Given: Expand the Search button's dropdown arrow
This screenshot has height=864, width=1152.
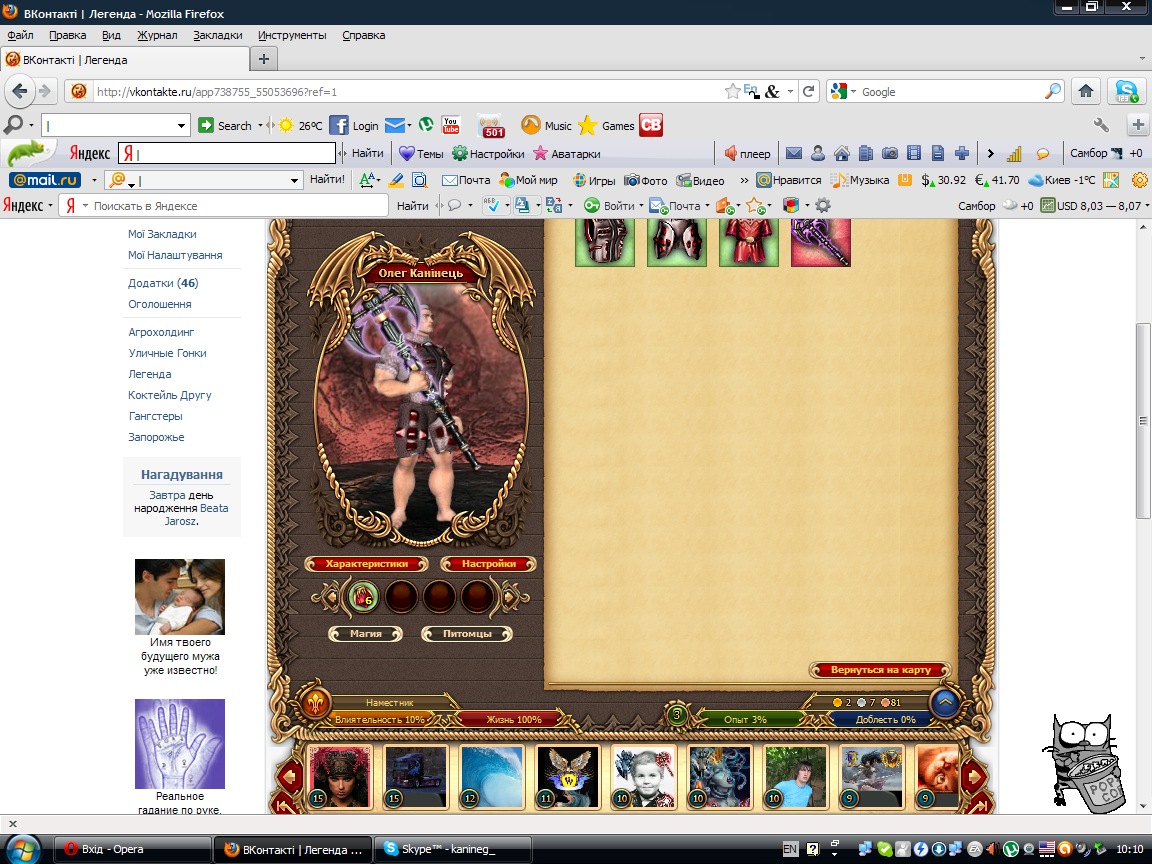Looking at the screenshot, I should click(259, 126).
